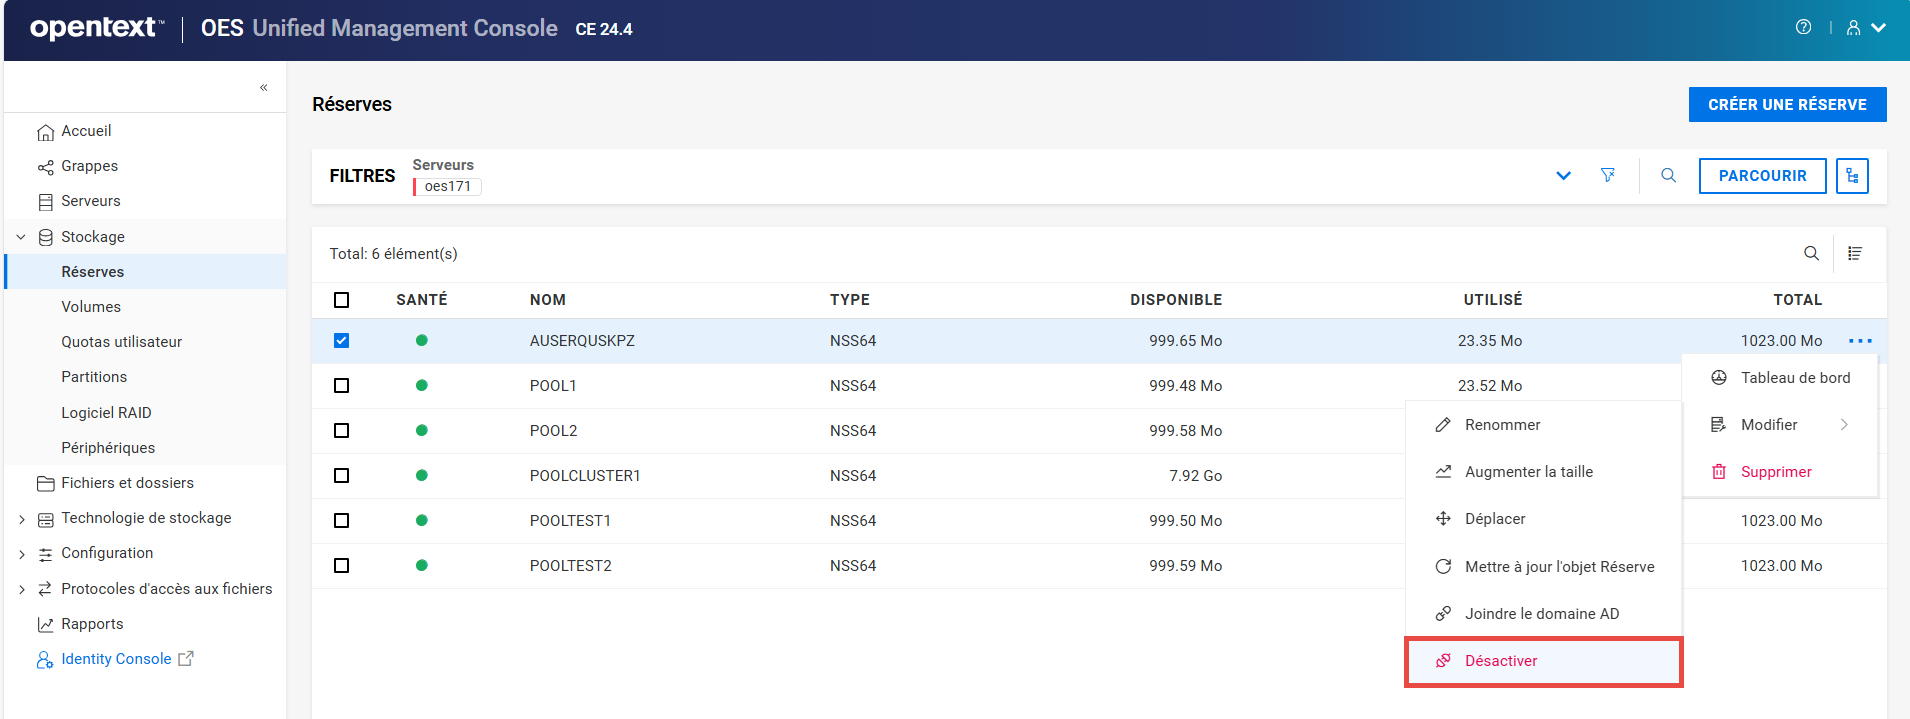Check the POOL1 row checkbox

342,386
